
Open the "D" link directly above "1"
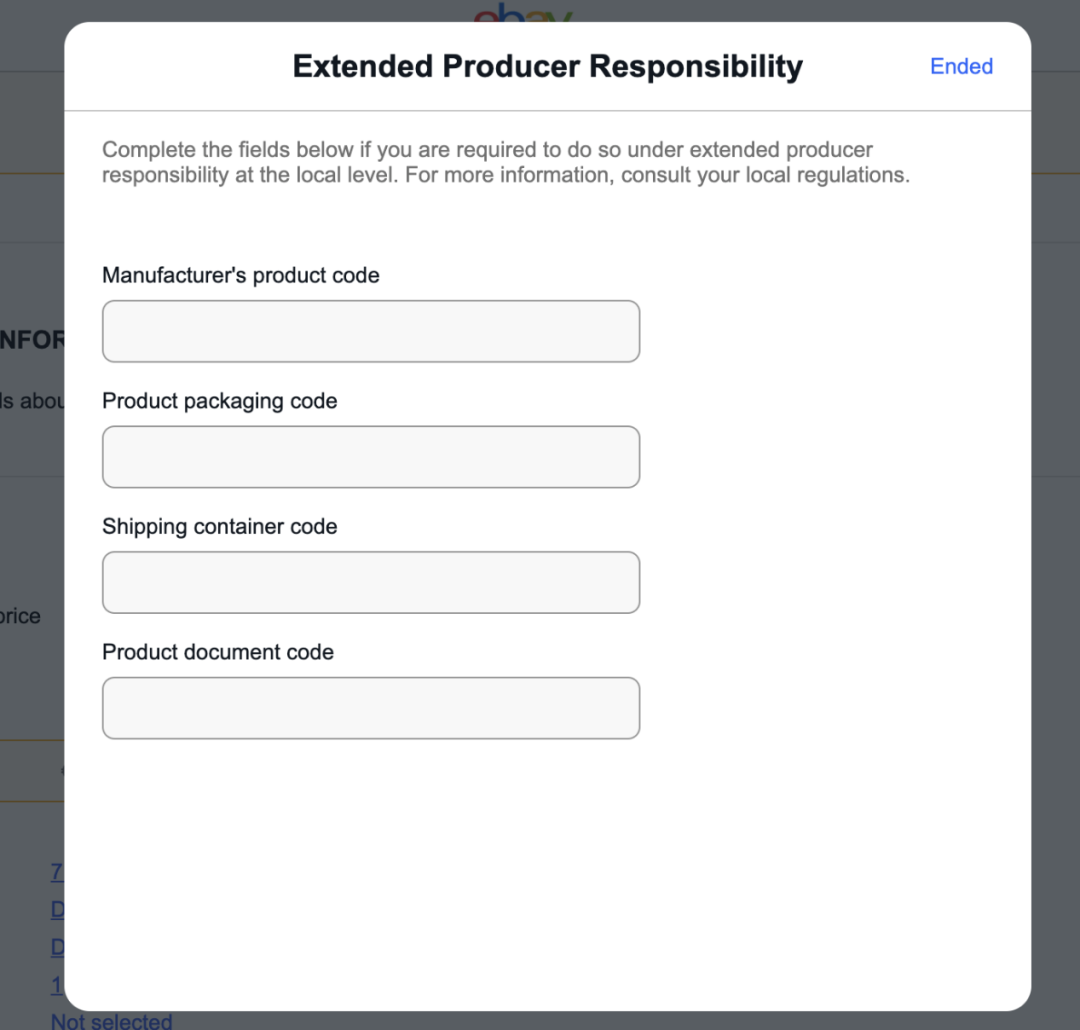coord(57,947)
